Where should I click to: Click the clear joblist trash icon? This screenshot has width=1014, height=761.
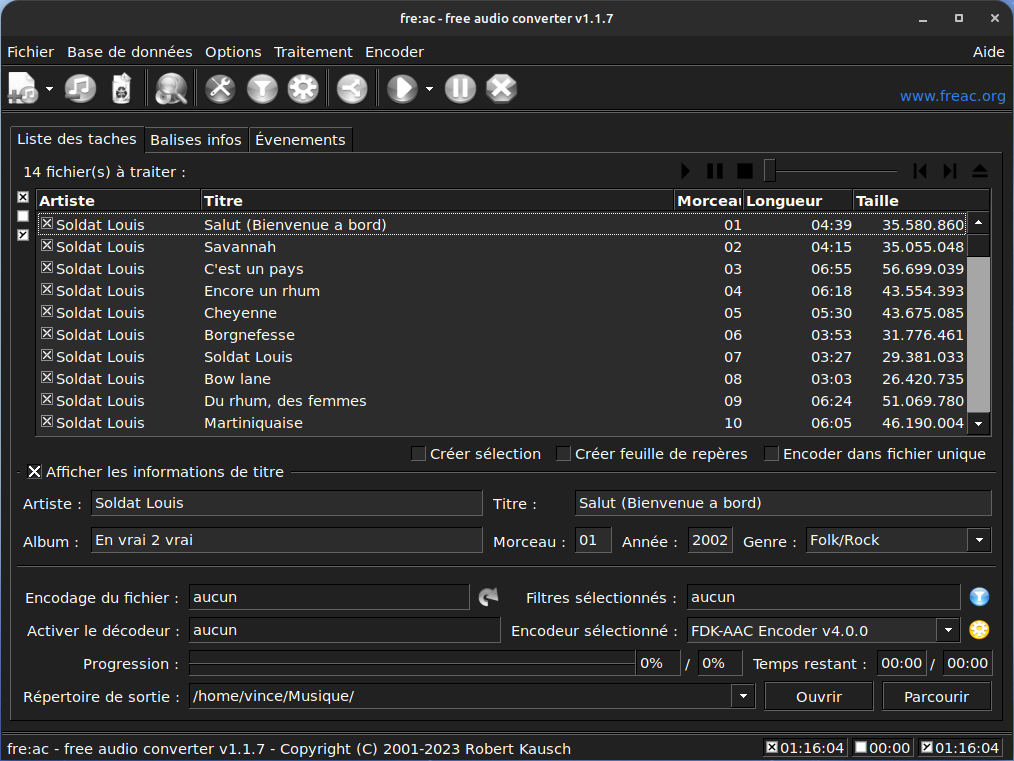click(x=121, y=89)
